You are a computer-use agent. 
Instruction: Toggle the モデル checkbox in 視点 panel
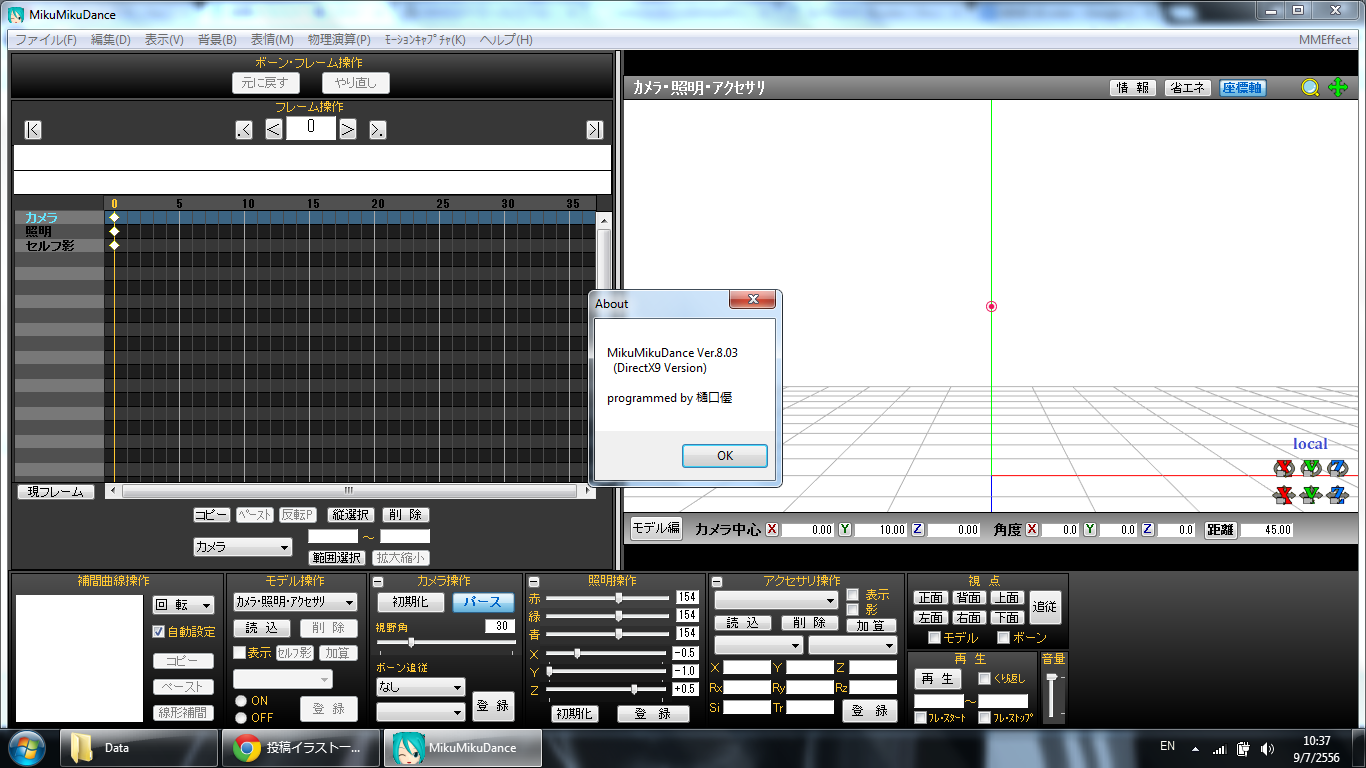coord(935,638)
